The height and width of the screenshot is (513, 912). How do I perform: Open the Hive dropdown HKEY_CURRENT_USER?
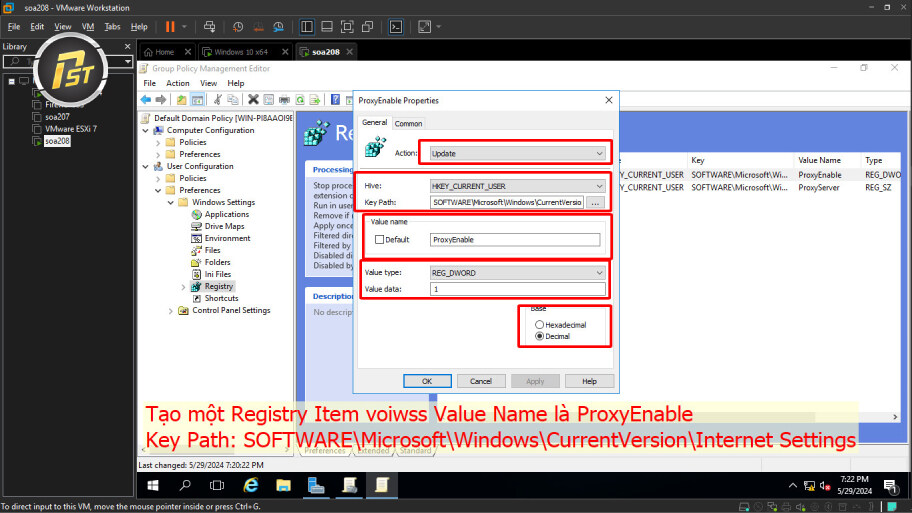(x=518, y=186)
